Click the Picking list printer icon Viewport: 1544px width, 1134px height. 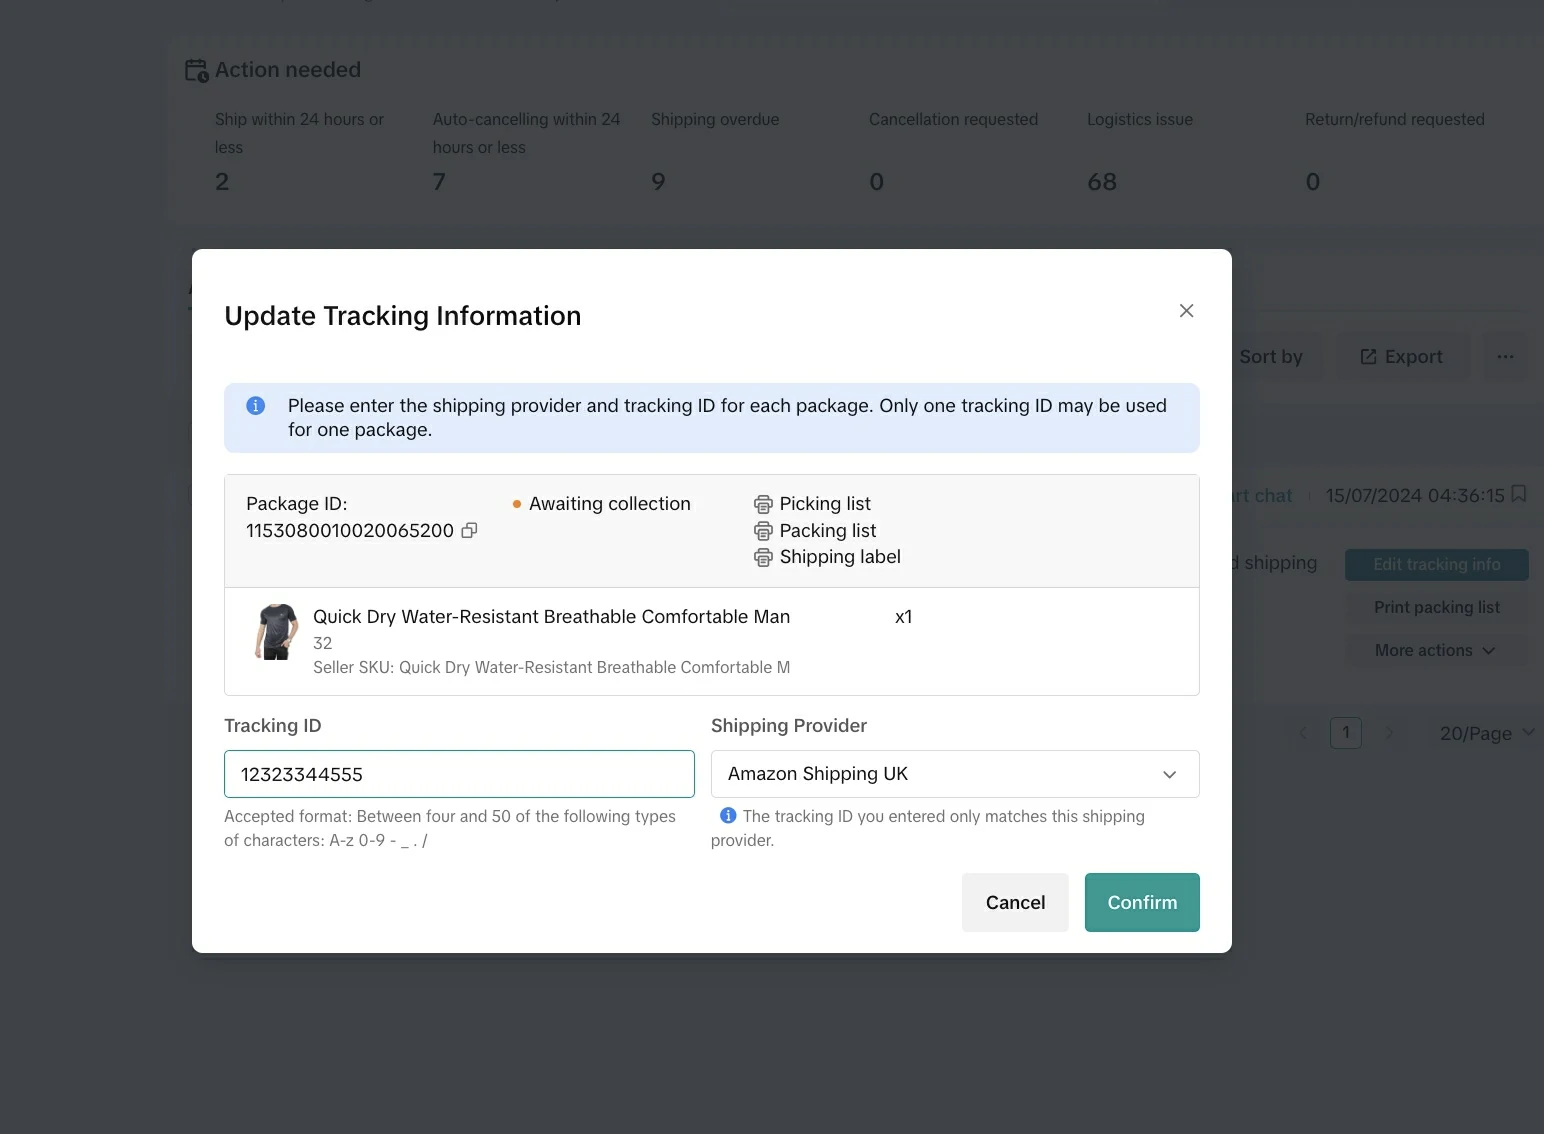763,504
